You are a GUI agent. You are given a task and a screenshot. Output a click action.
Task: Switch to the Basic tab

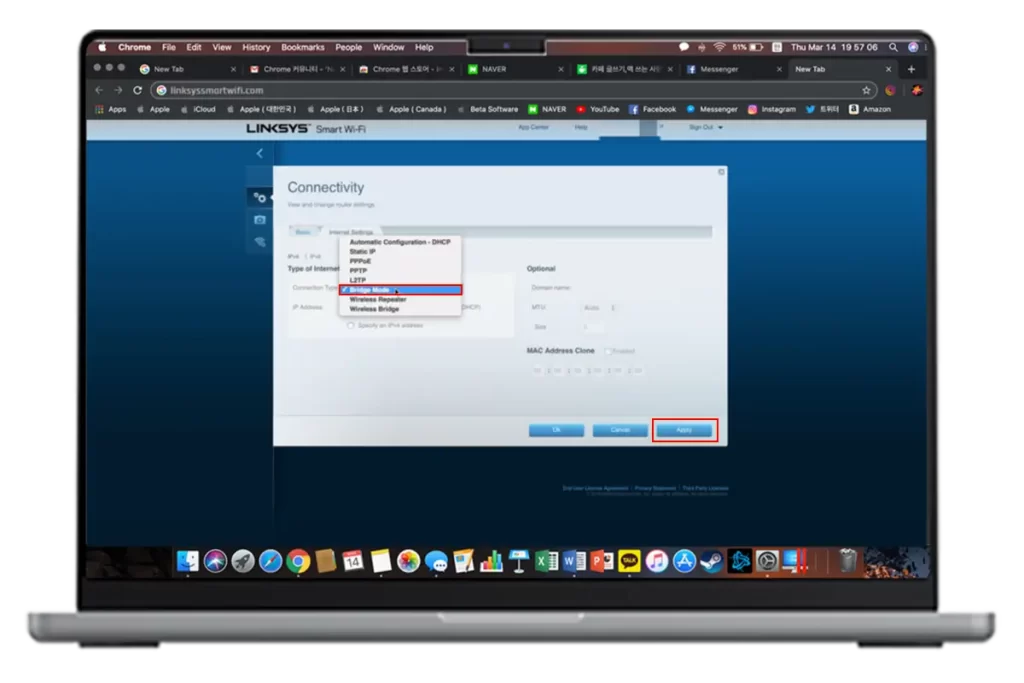point(303,232)
